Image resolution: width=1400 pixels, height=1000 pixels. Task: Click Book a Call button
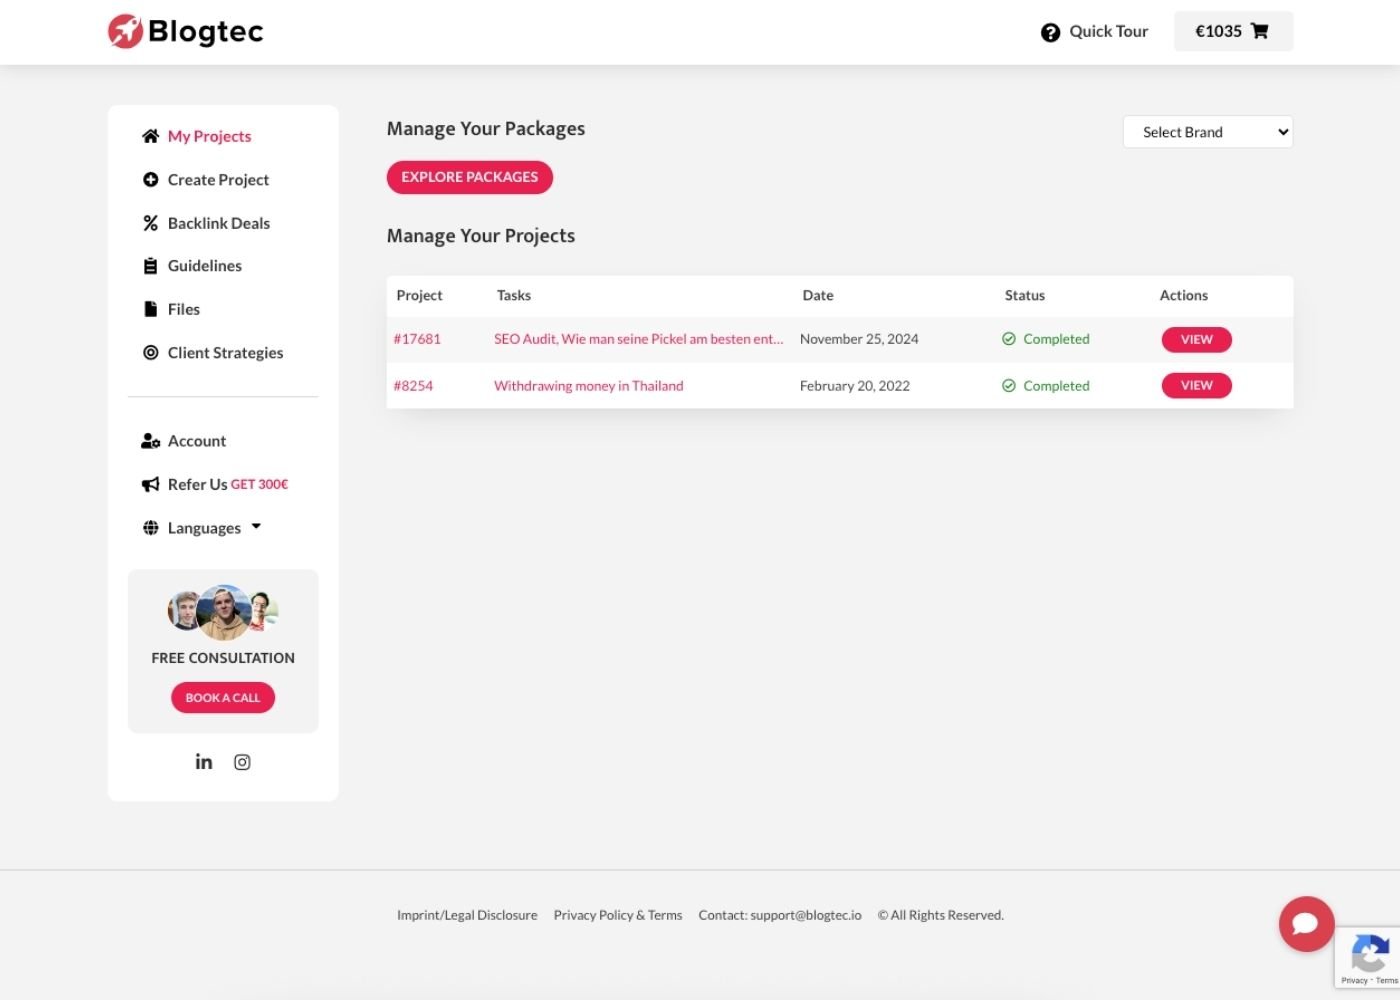click(223, 698)
